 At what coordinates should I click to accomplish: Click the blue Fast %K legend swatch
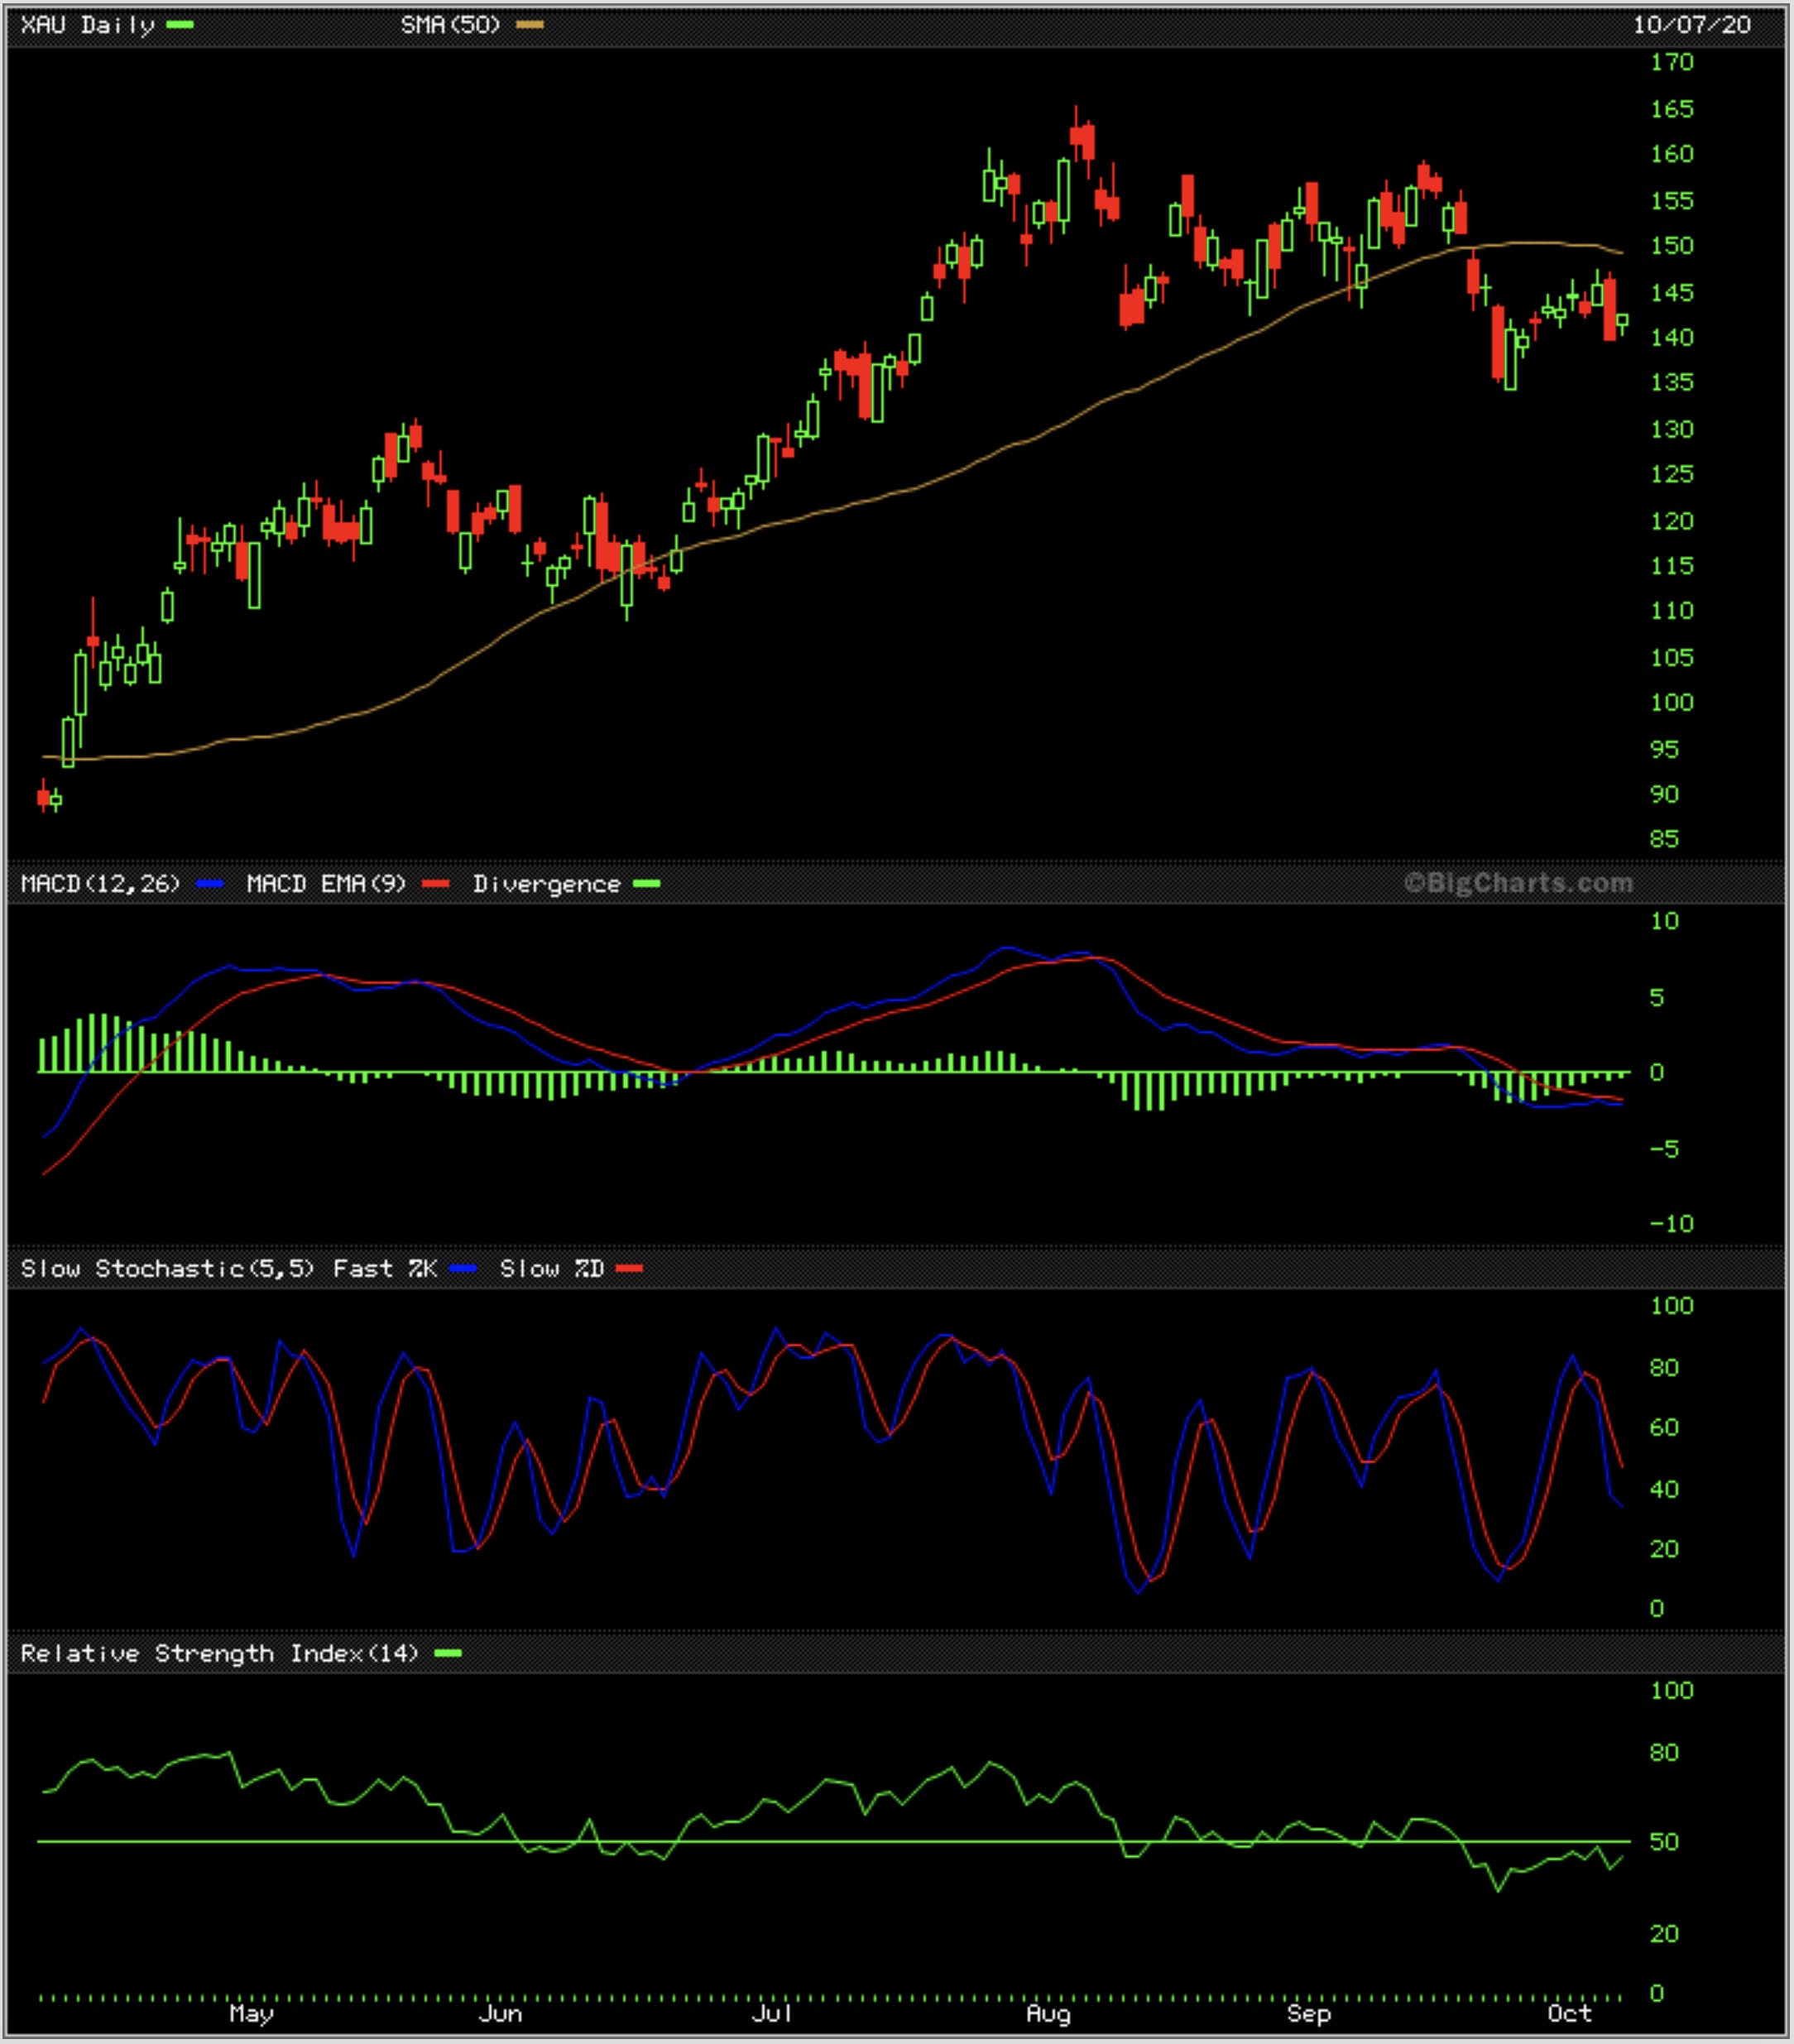pos(463,1269)
